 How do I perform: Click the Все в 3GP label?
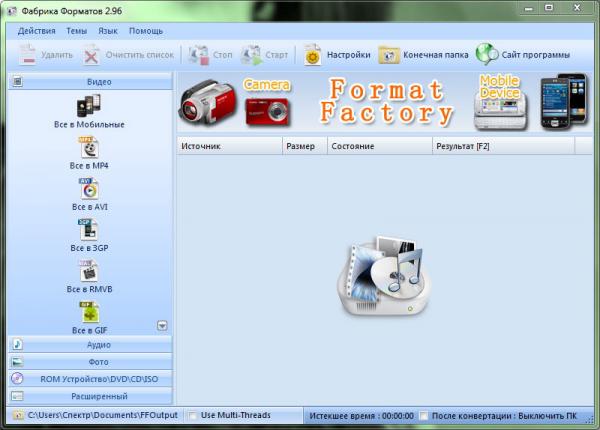tap(89, 248)
